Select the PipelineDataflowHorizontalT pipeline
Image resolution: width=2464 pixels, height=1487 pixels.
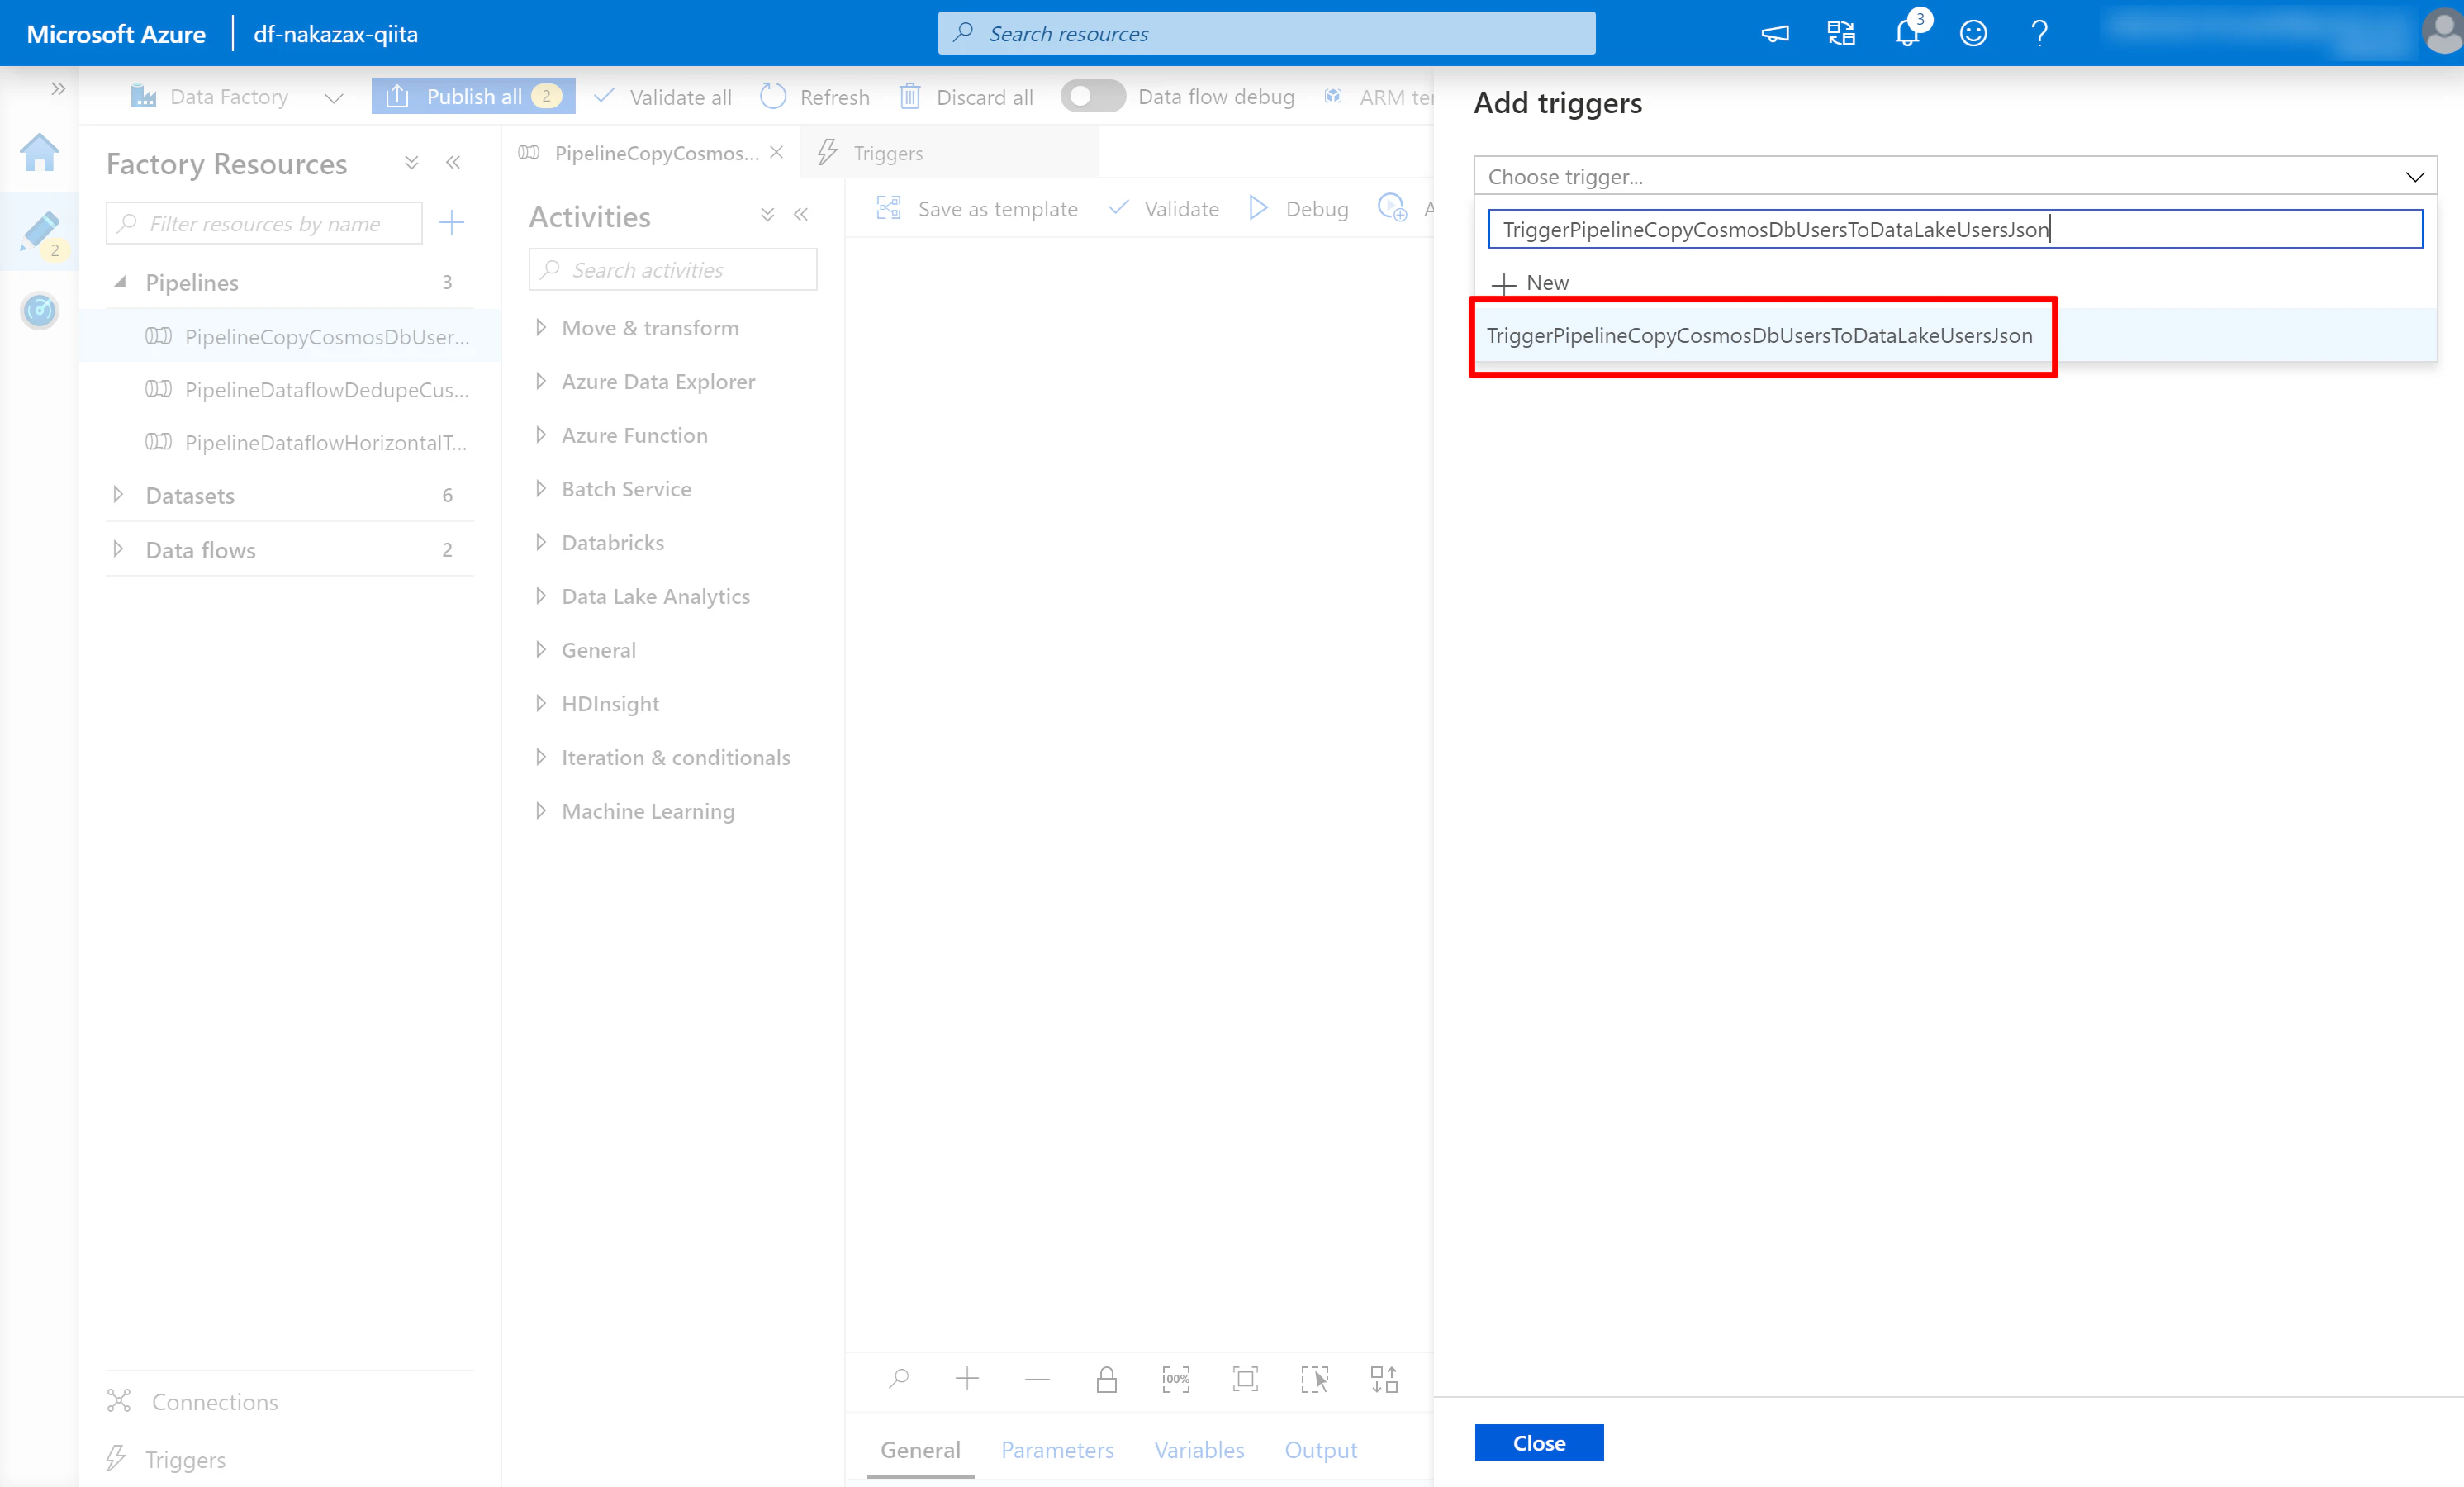(x=308, y=442)
